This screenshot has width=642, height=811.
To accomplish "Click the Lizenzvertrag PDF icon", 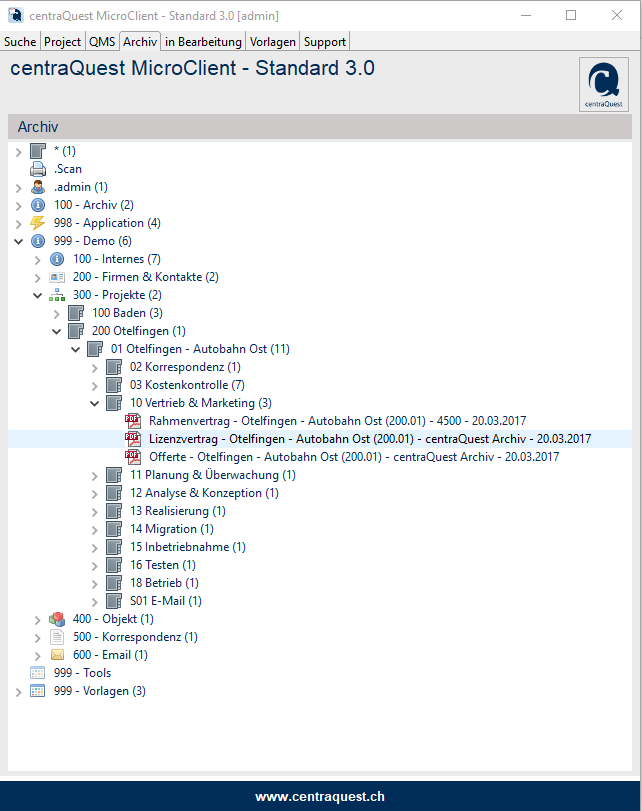I will point(133,439).
